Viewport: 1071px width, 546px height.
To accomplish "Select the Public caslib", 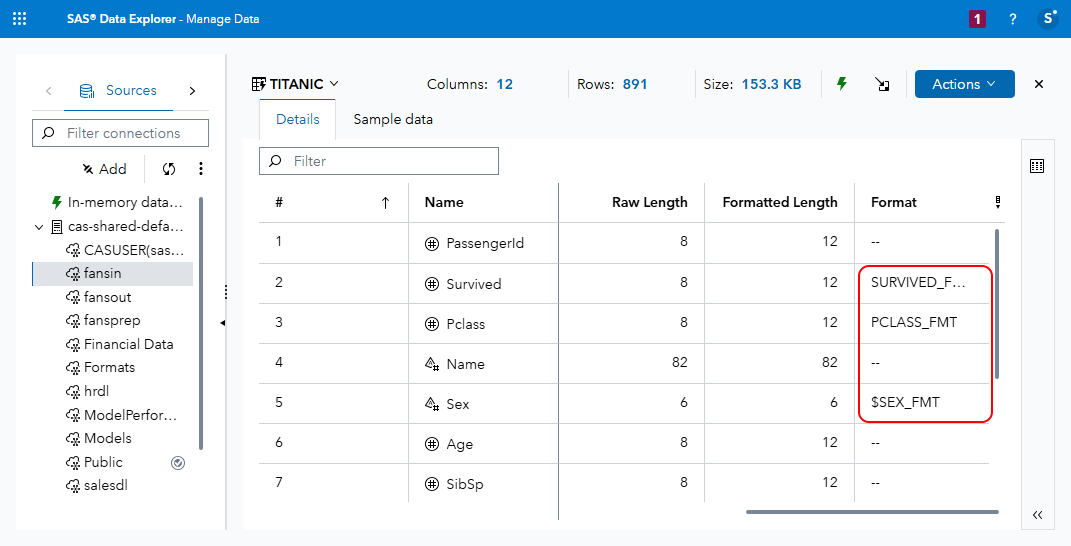I will coord(94,462).
